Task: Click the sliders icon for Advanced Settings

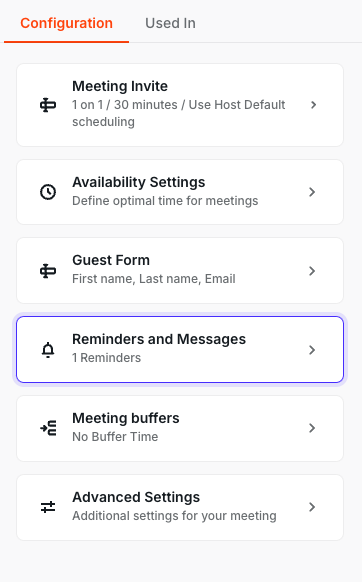Action: click(48, 507)
